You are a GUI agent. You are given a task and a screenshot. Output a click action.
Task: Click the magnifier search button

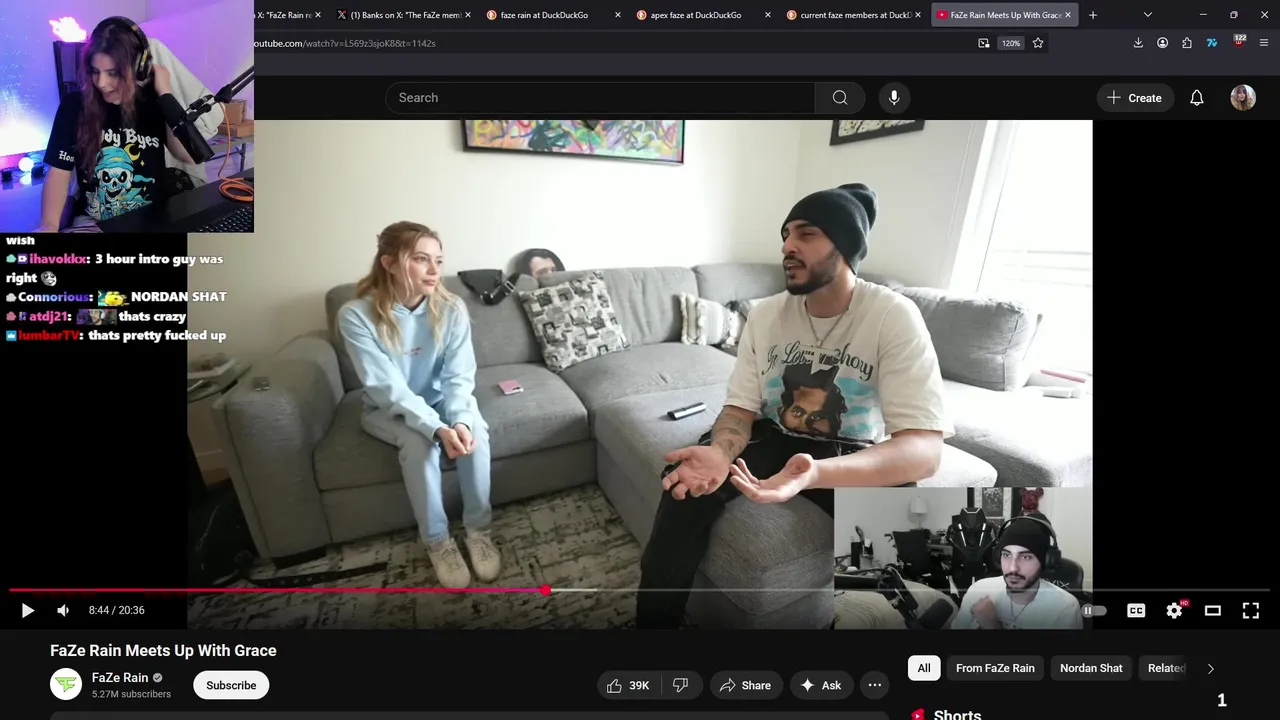(840, 97)
